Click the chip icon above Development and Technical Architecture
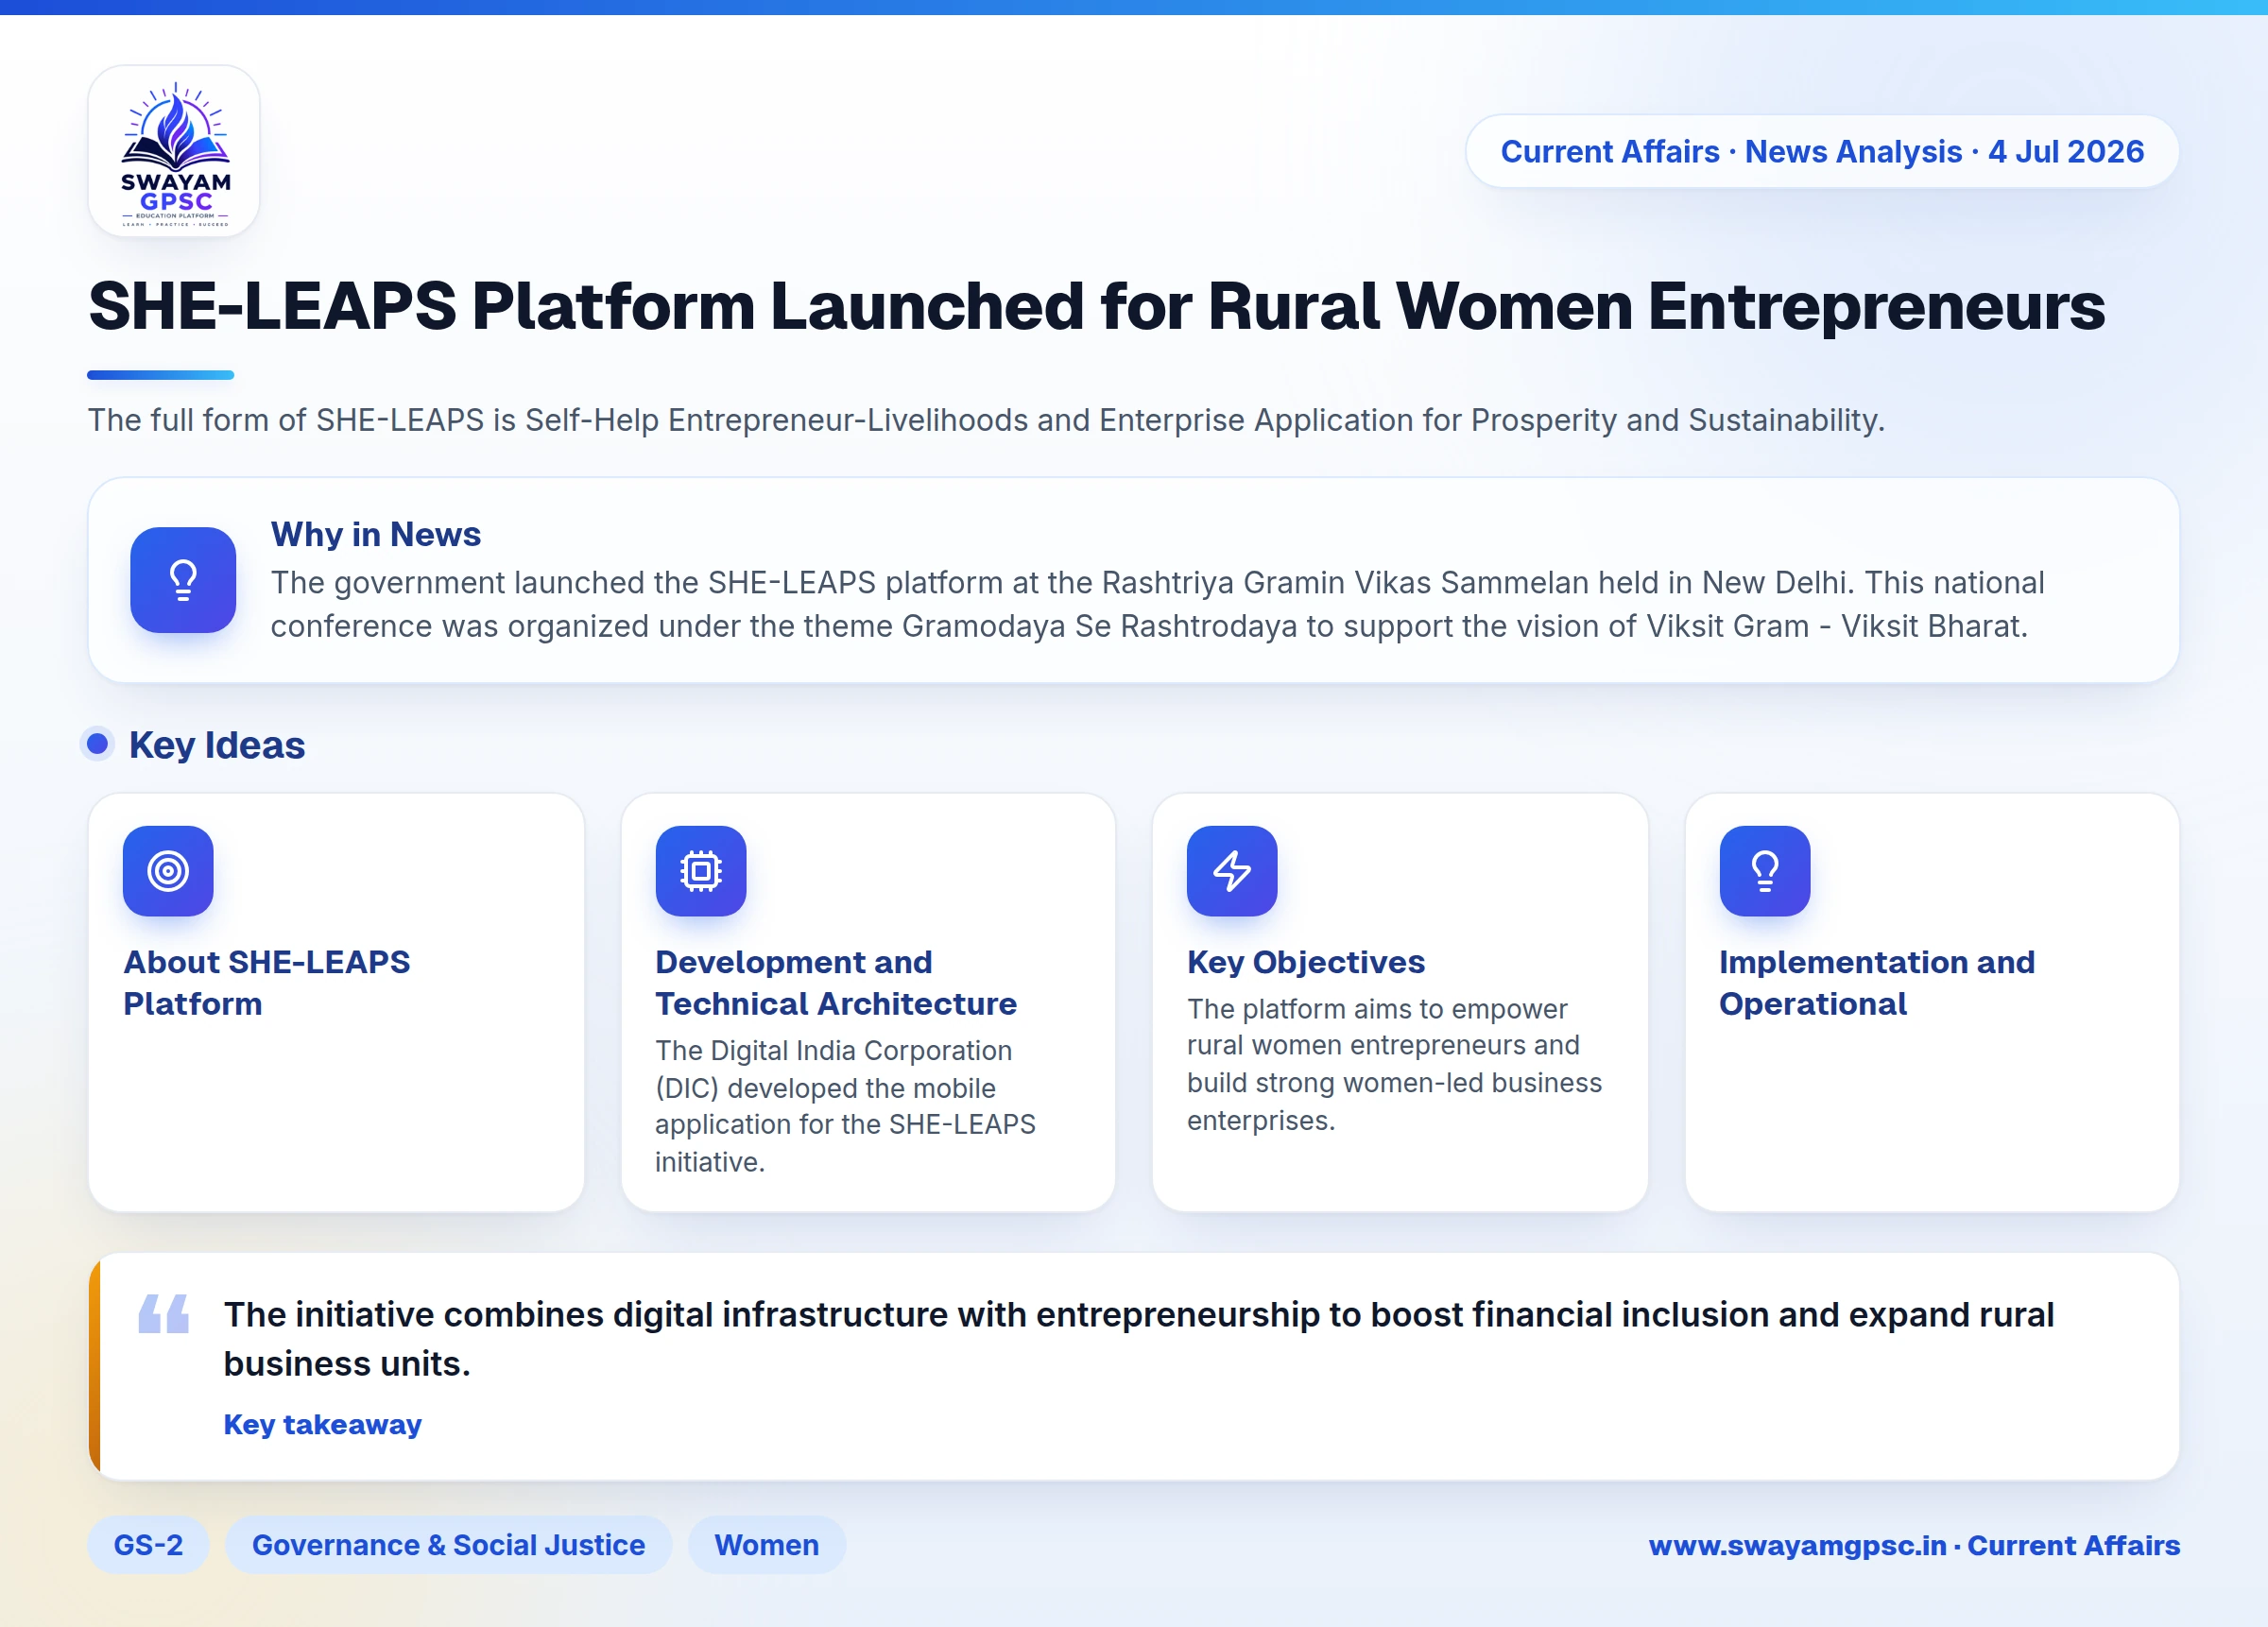 [701, 871]
